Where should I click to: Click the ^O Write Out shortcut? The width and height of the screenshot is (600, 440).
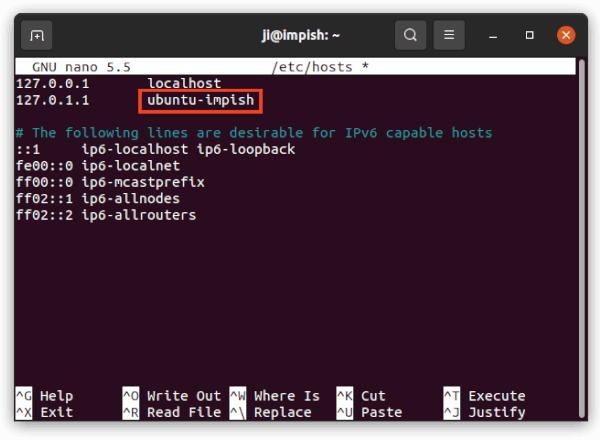coord(172,396)
